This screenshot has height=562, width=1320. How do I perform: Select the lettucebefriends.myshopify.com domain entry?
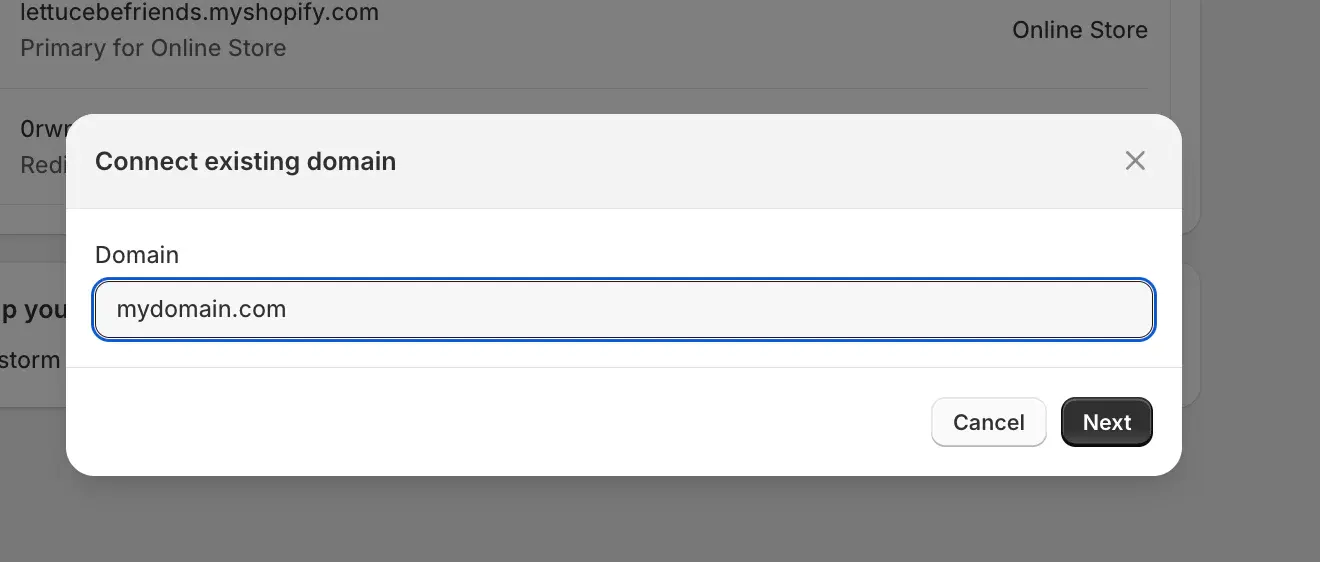click(x=199, y=13)
